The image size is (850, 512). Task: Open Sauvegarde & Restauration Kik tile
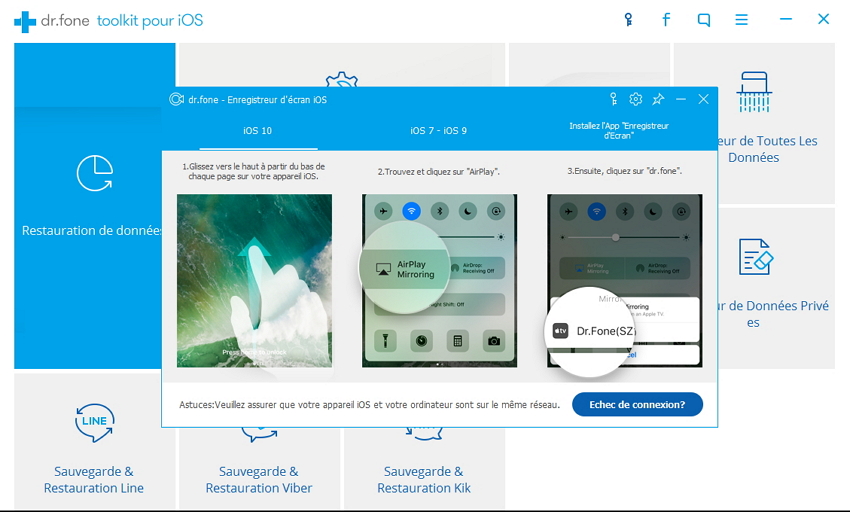coord(424,469)
